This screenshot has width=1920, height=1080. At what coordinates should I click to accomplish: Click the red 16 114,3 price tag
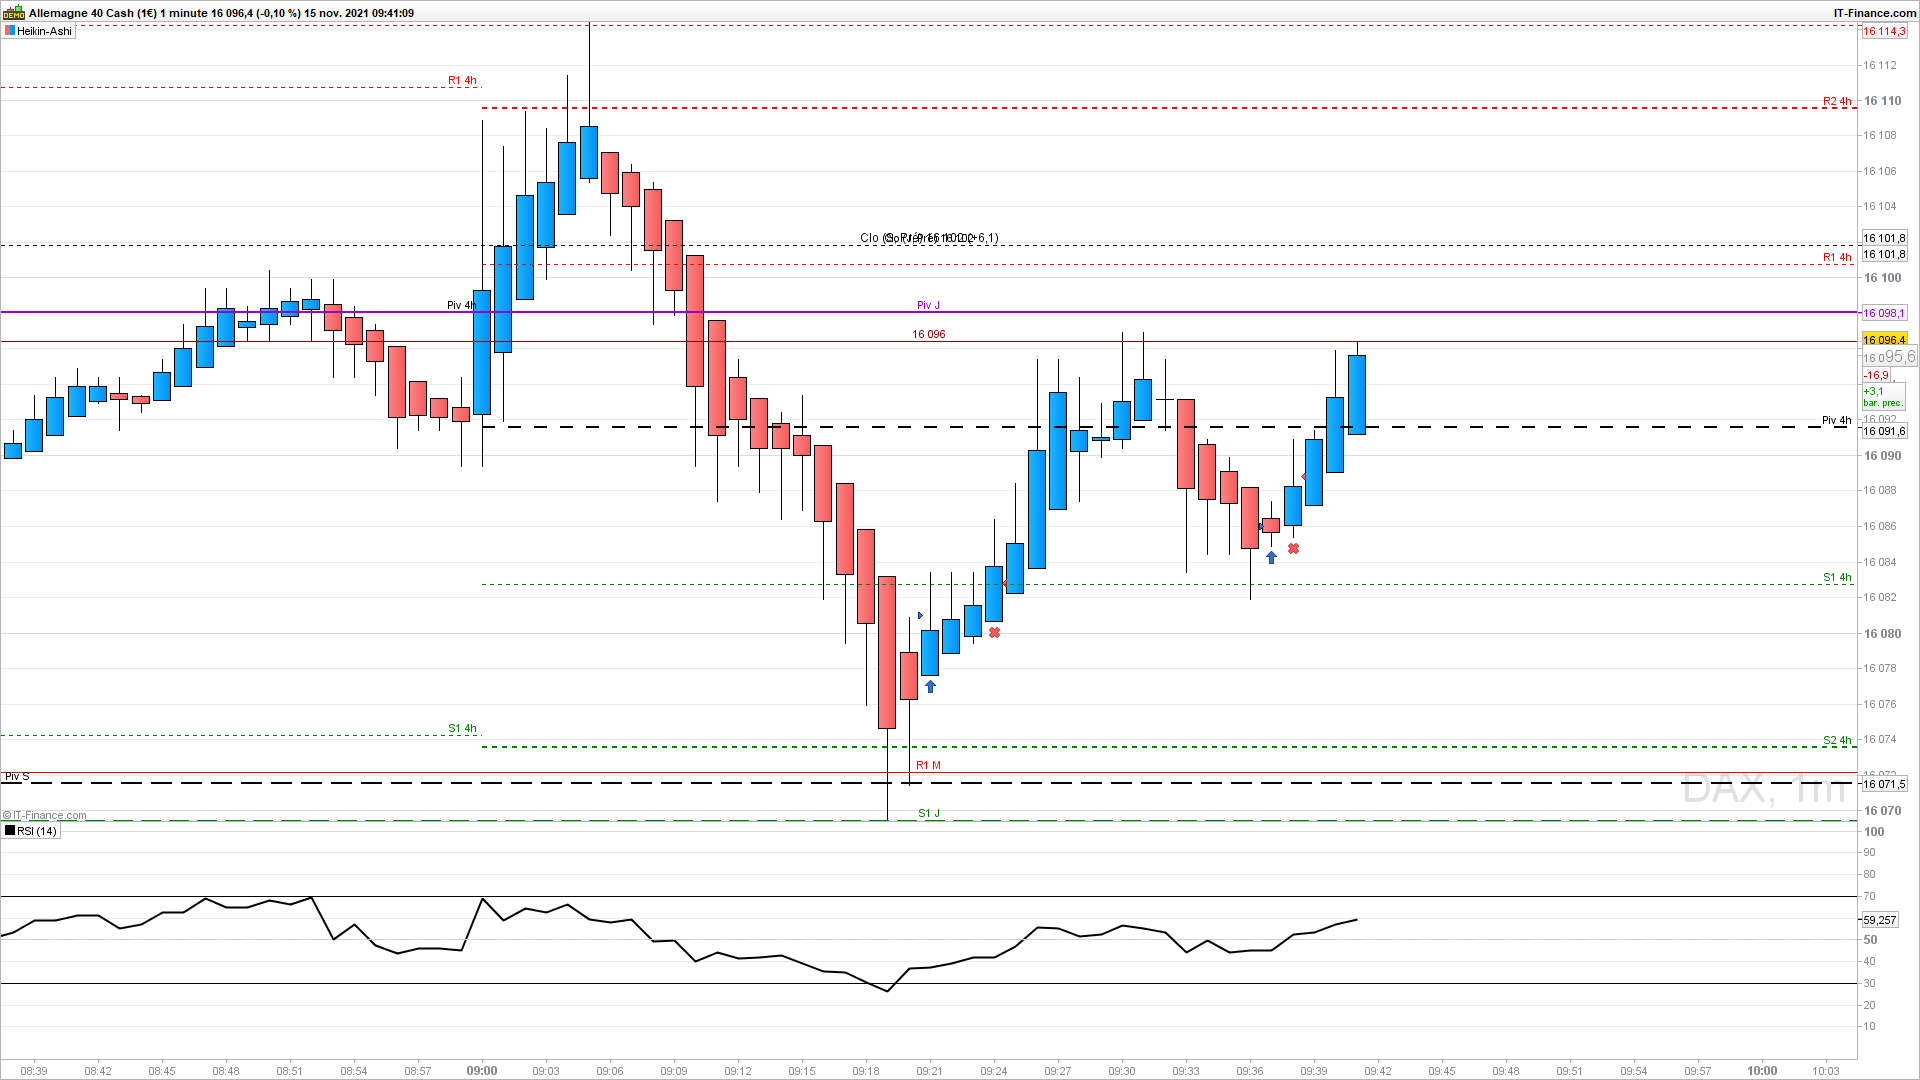tap(1884, 31)
